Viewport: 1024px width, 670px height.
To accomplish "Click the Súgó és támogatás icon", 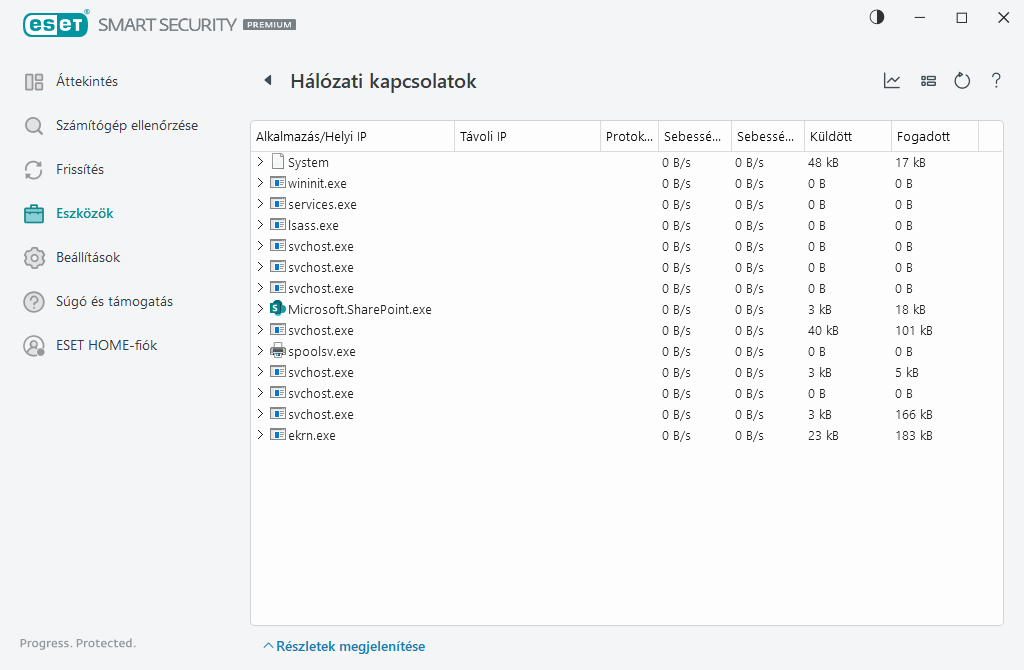I will tap(32, 301).
